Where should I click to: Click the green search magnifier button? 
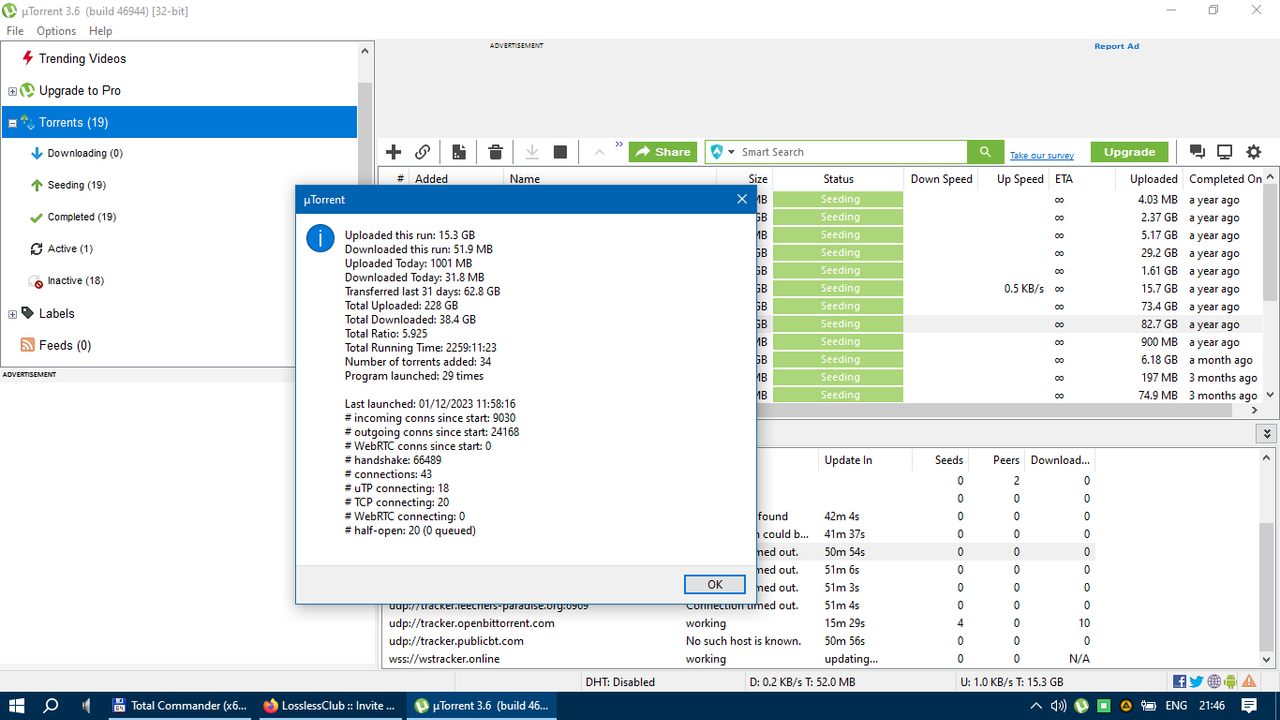(985, 152)
